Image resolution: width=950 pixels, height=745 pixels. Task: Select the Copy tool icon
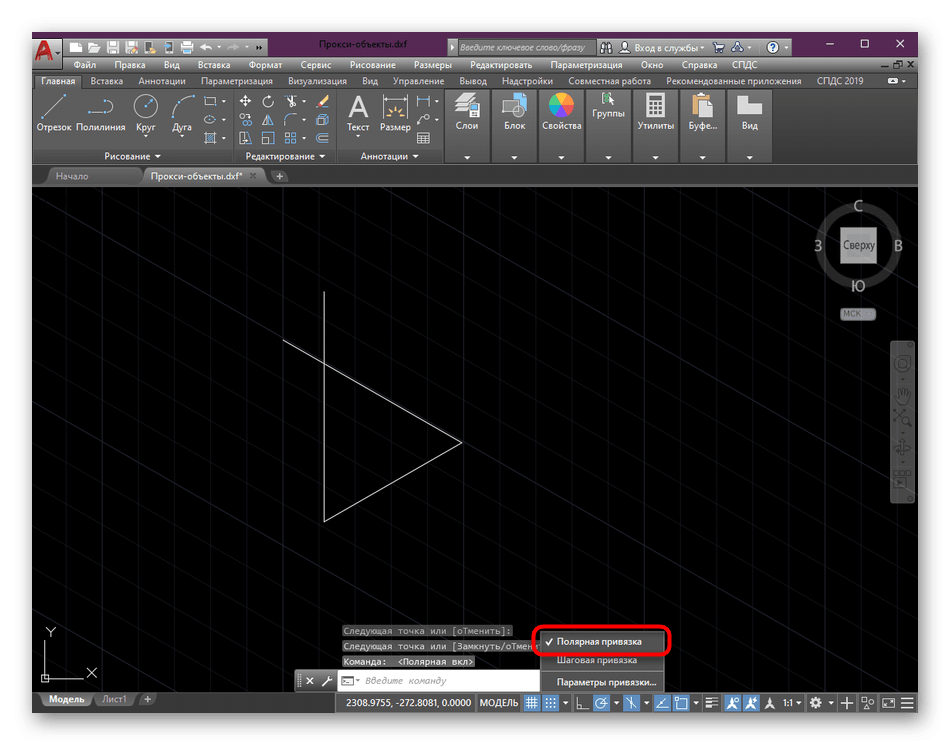pyautogui.click(x=245, y=119)
